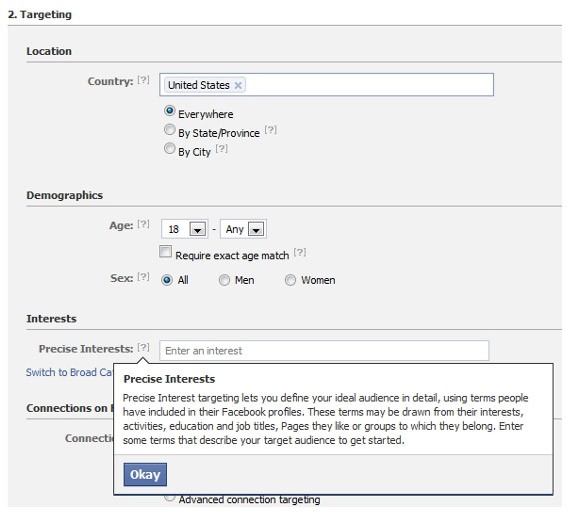
Task: Click the United States tag text
Action: click(198, 85)
